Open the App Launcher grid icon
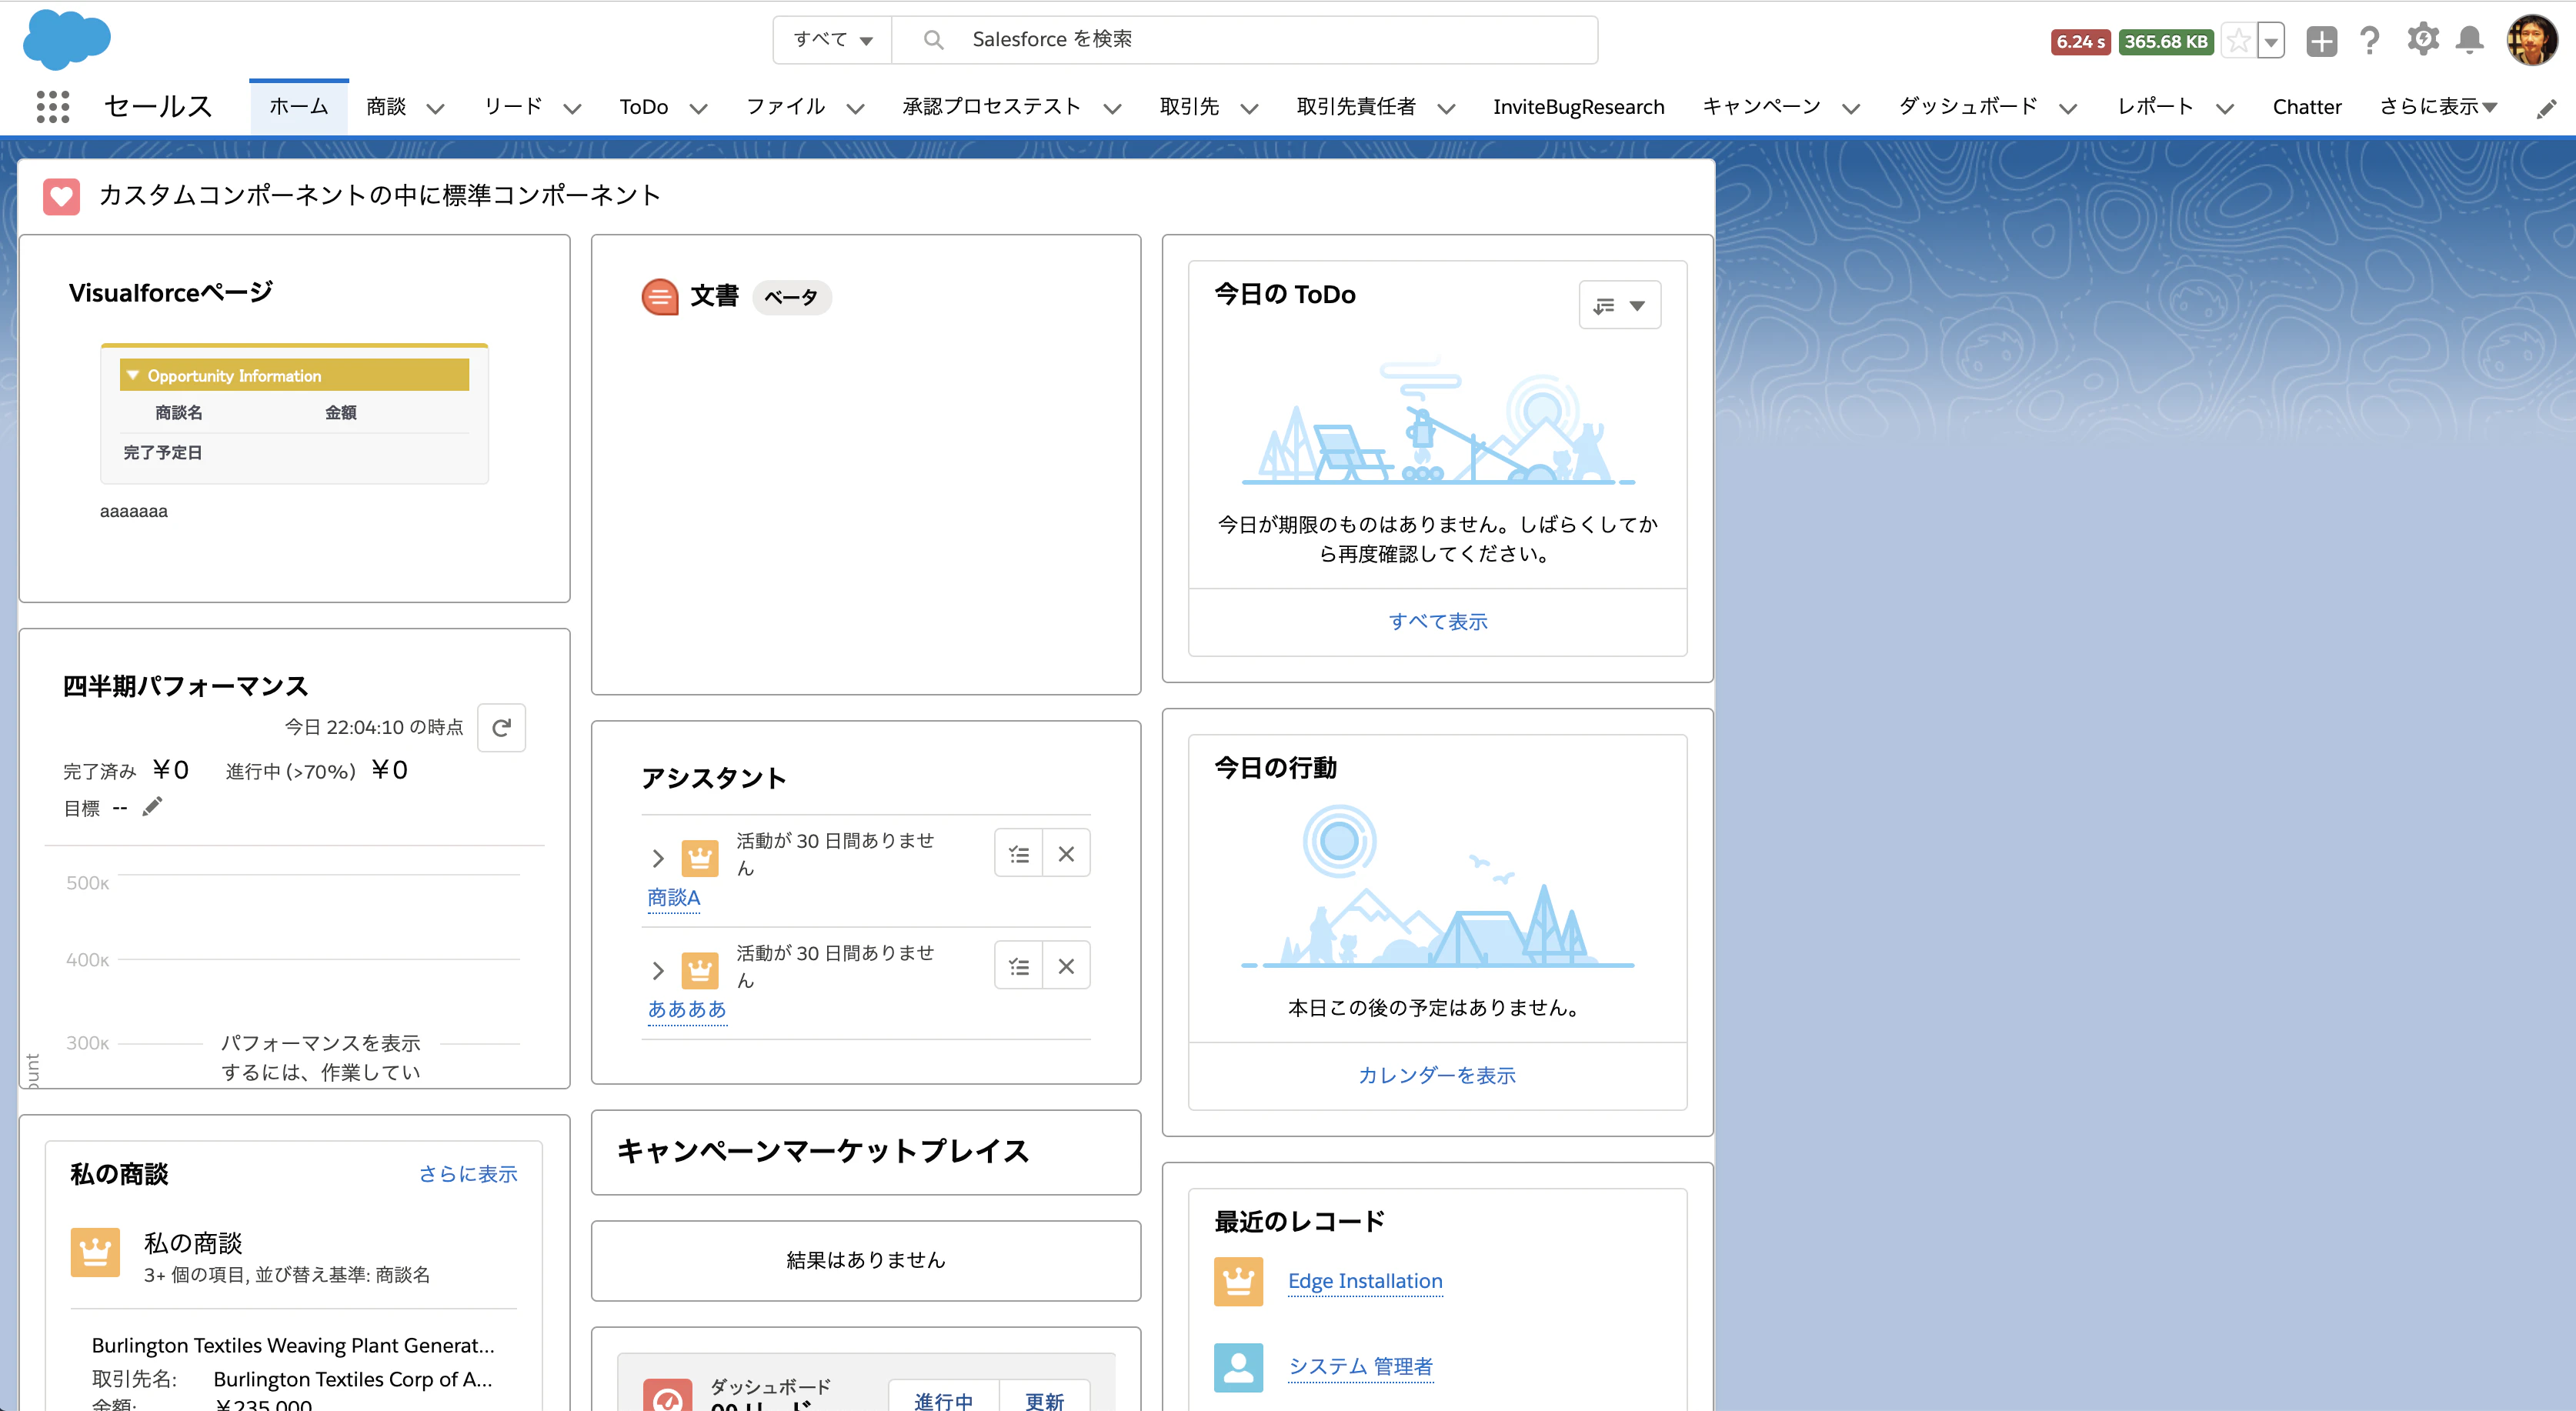 [x=52, y=106]
